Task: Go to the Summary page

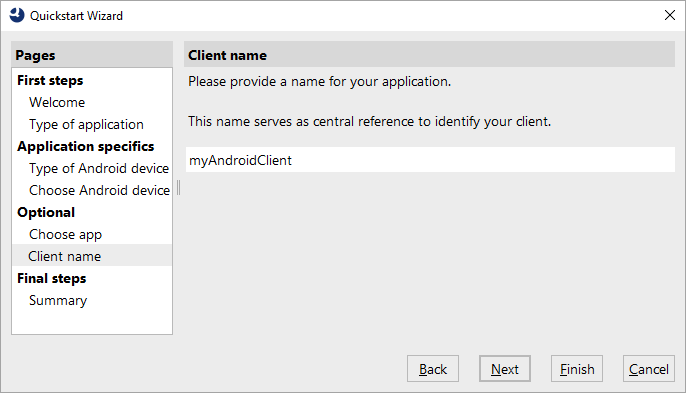Action: (x=58, y=300)
